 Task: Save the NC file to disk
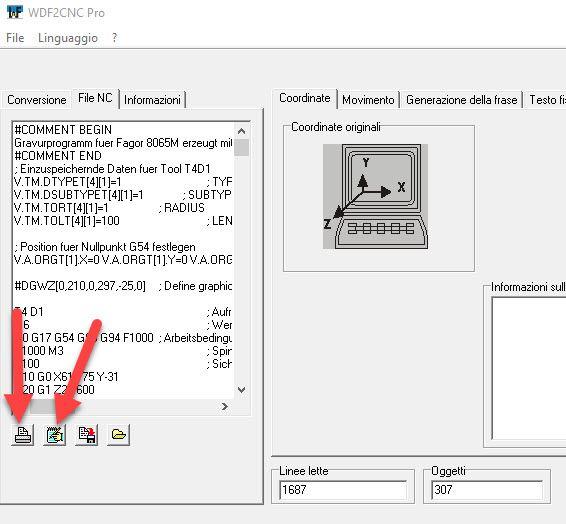(87, 435)
